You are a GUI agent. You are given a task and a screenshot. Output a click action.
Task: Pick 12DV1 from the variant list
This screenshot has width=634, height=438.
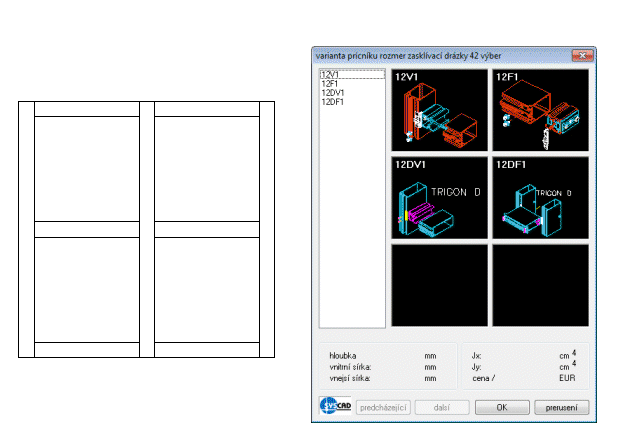point(331,93)
